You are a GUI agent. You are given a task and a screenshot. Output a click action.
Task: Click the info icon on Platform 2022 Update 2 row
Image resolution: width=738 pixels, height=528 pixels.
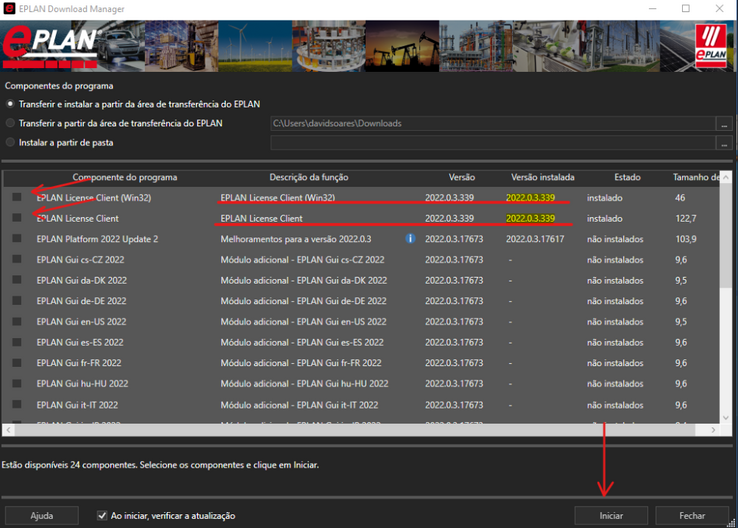click(x=410, y=239)
